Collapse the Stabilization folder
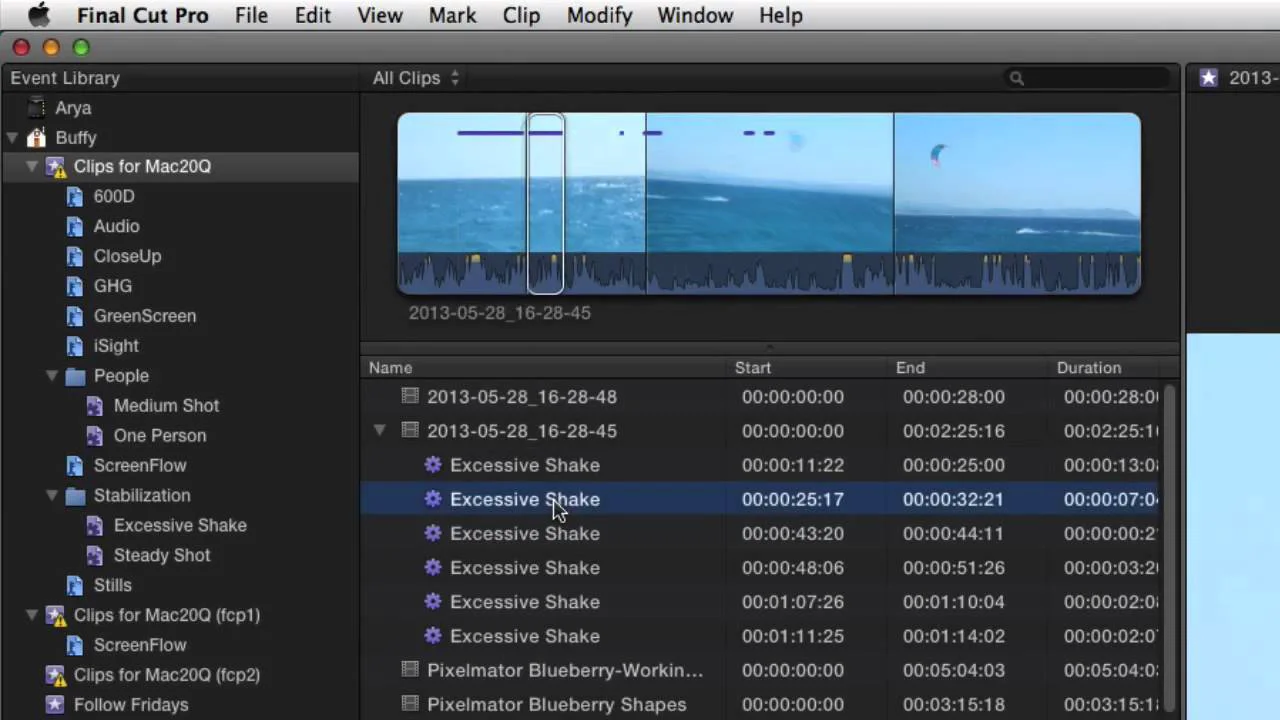Image resolution: width=1280 pixels, height=720 pixels. 52,495
